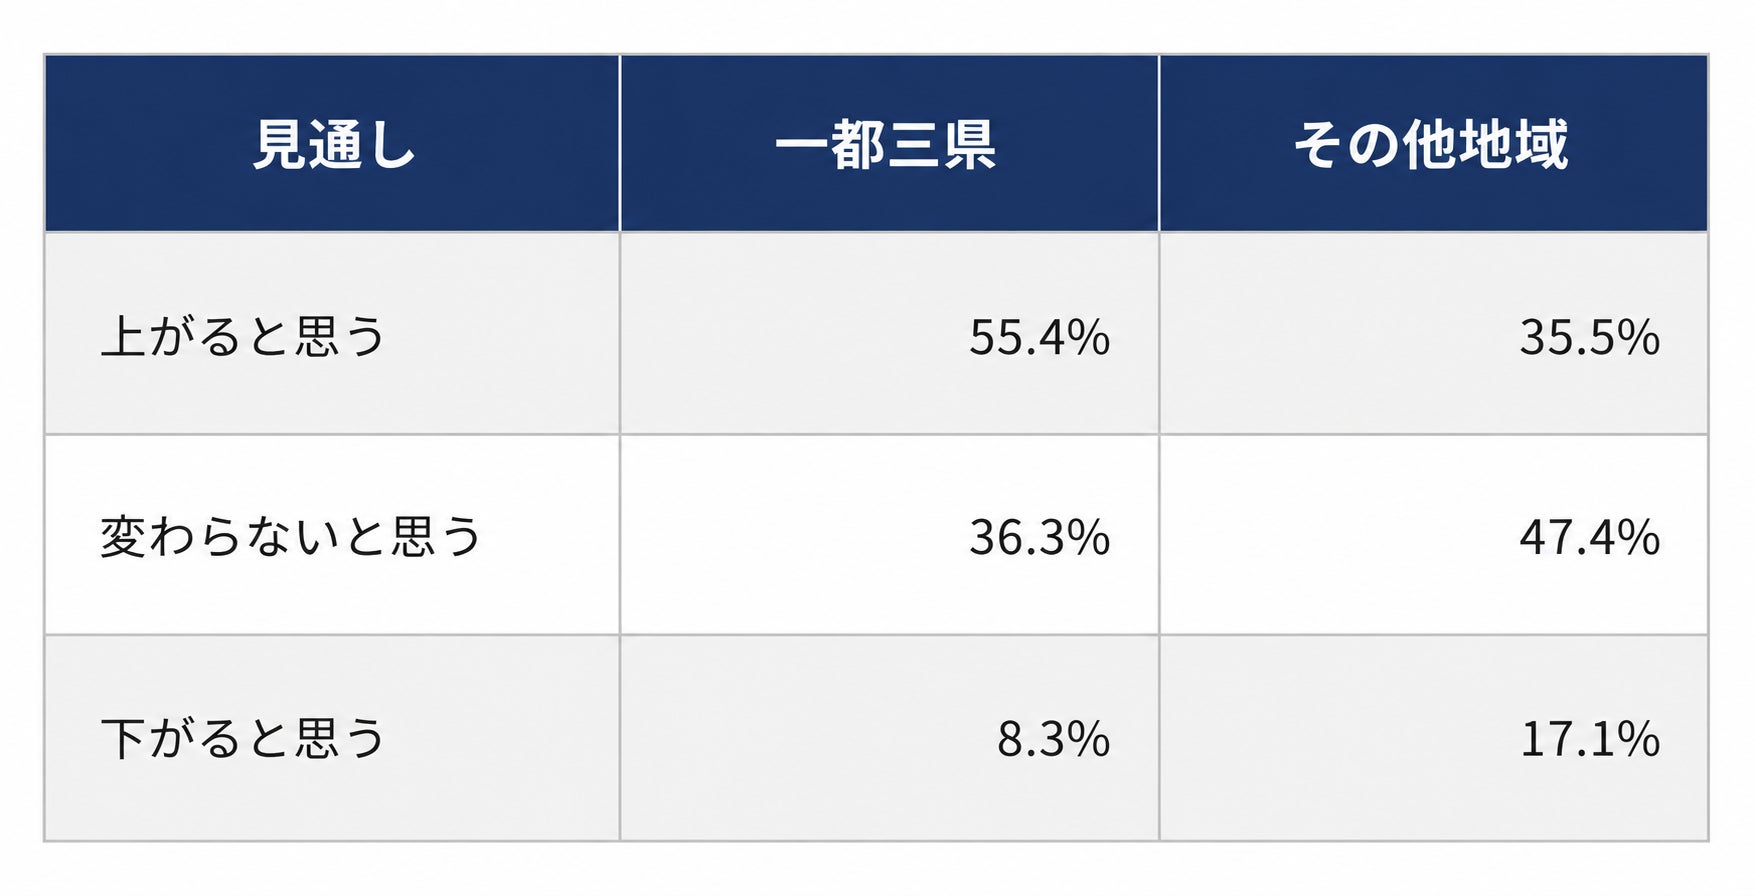Click the 35.5% cell

1590,338
